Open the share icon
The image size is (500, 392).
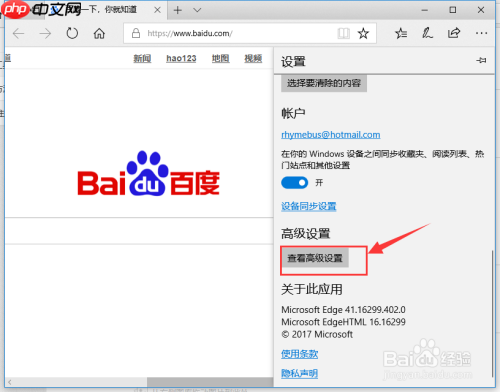[454, 33]
